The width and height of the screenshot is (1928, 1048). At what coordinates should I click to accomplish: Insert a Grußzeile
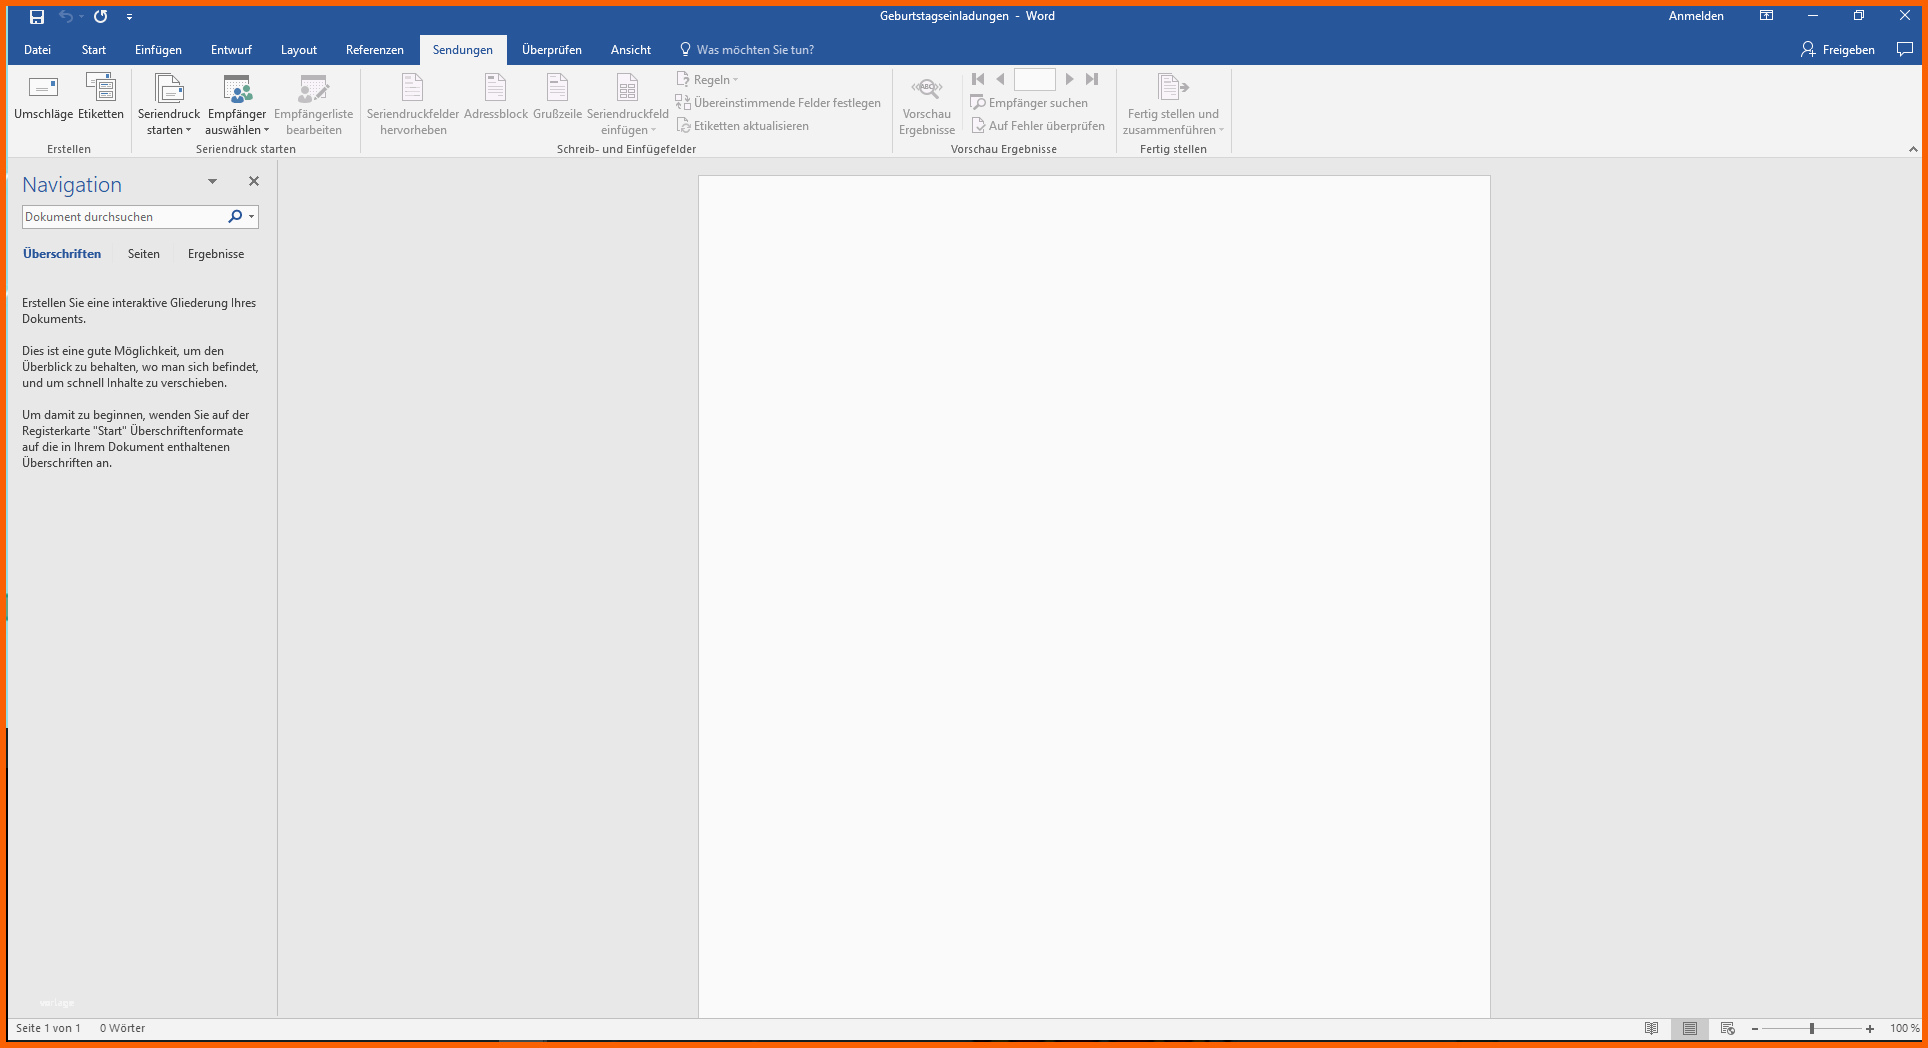coord(557,97)
